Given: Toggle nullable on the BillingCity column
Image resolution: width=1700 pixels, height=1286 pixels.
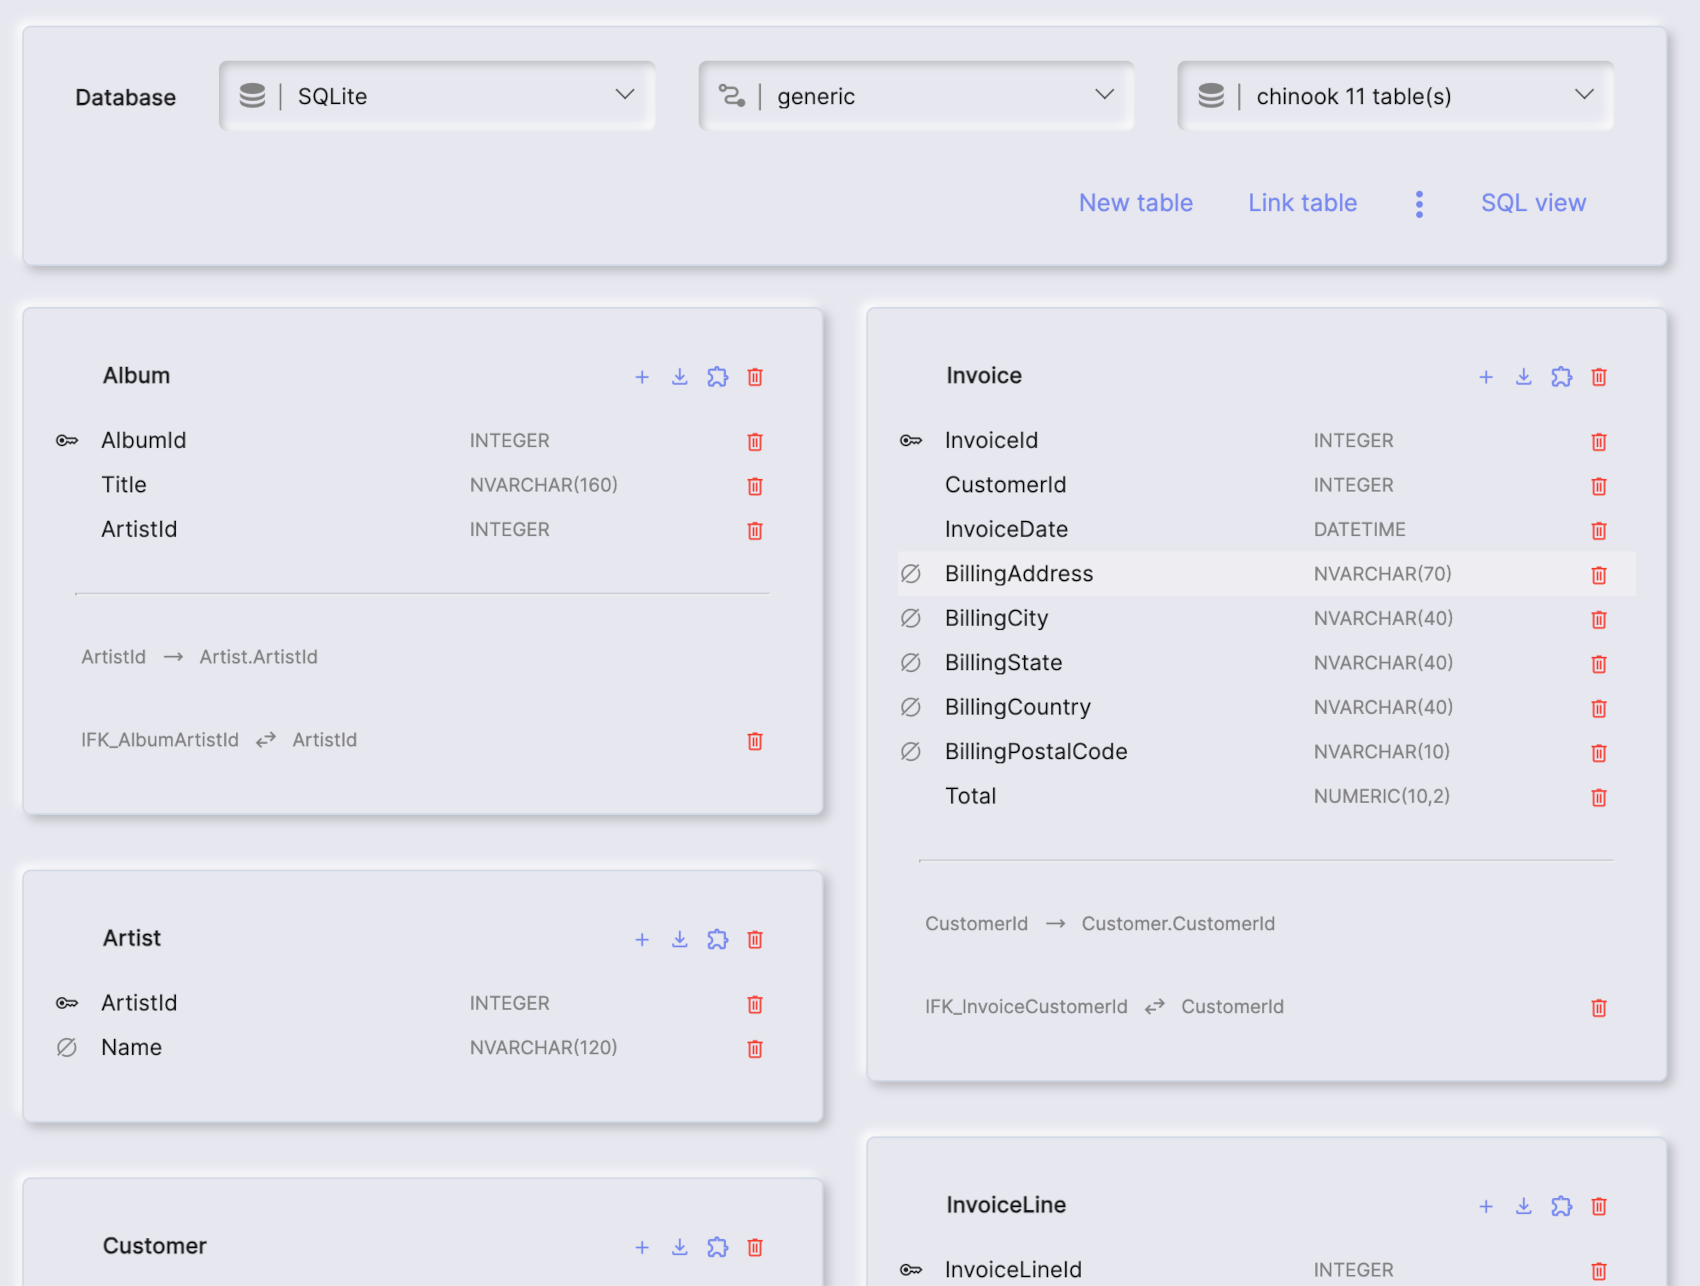Looking at the screenshot, I should point(911,618).
